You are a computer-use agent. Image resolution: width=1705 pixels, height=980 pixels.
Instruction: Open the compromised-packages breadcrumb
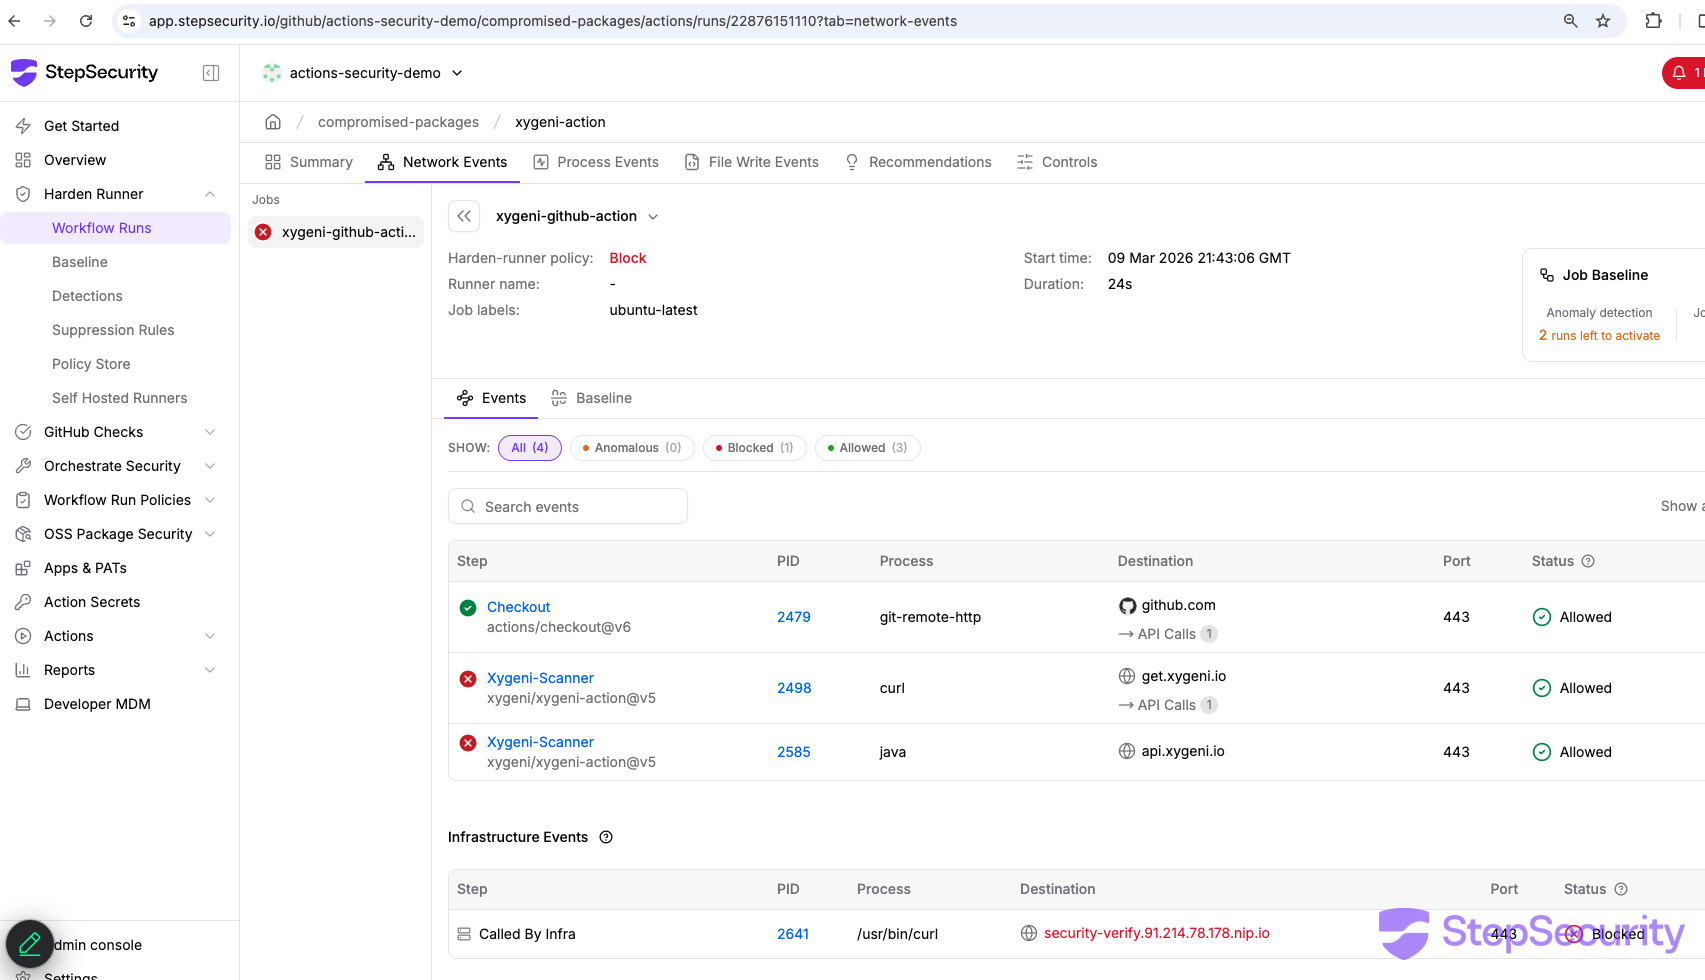398,122
